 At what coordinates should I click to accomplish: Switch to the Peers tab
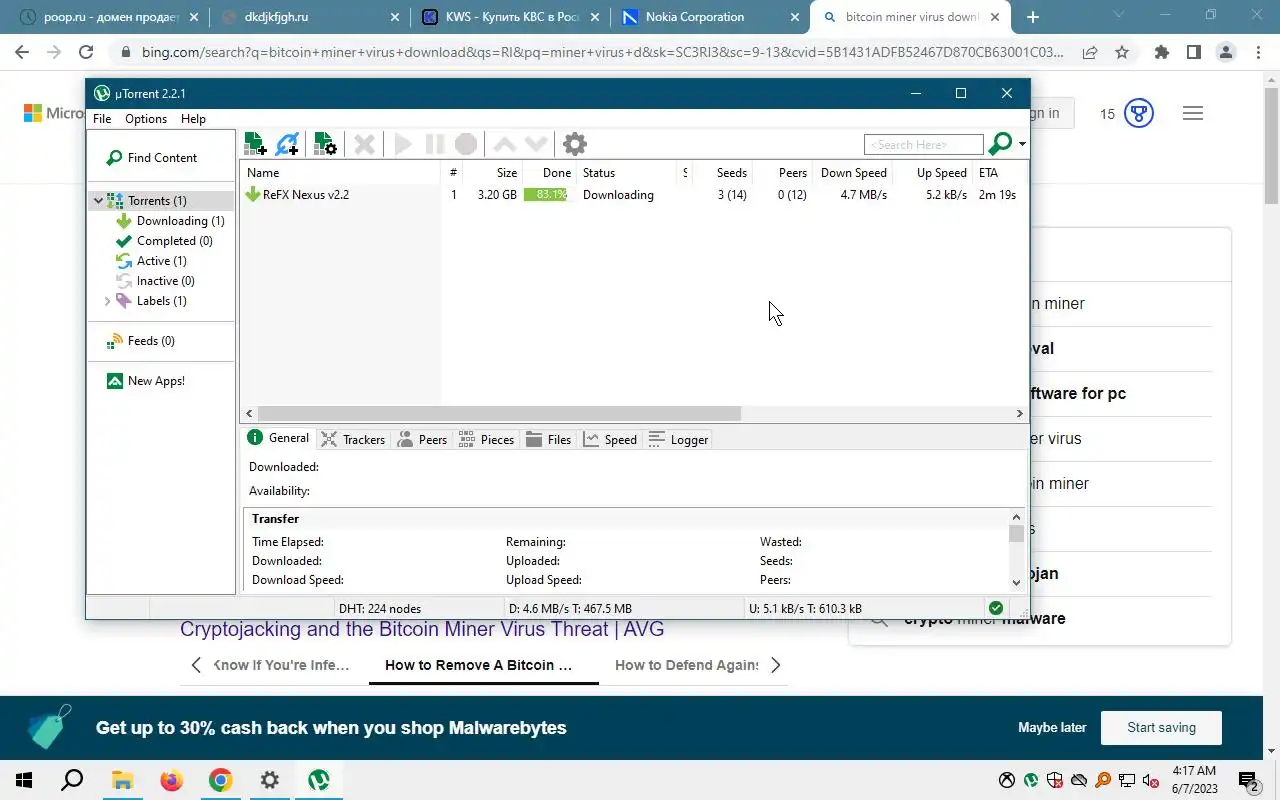point(422,439)
